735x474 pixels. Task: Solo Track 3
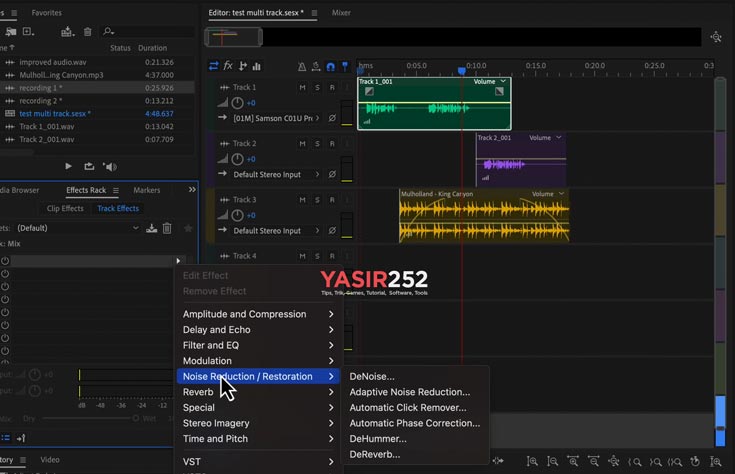317,200
